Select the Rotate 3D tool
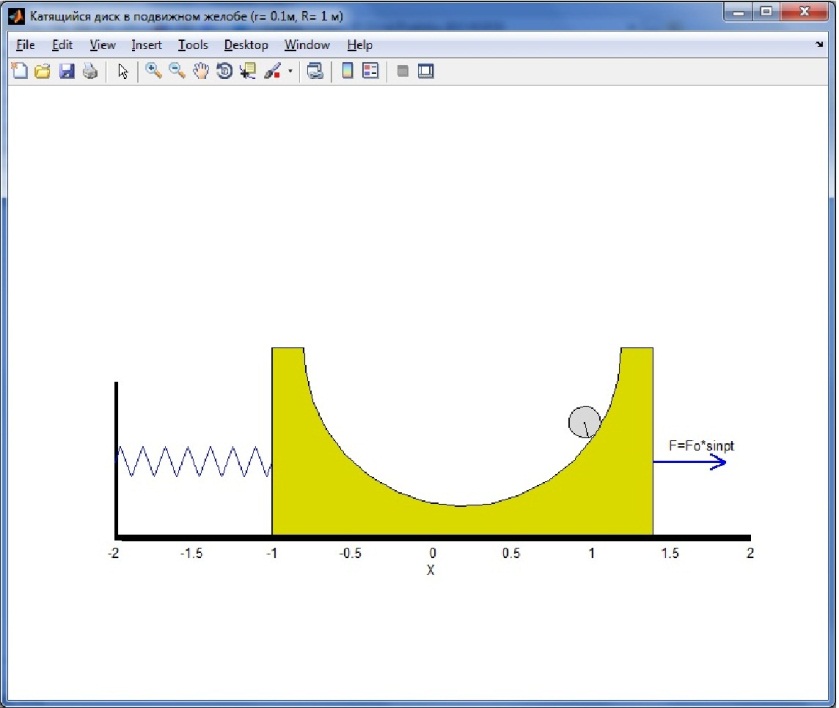This screenshot has height=708, width=839. [224, 71]
